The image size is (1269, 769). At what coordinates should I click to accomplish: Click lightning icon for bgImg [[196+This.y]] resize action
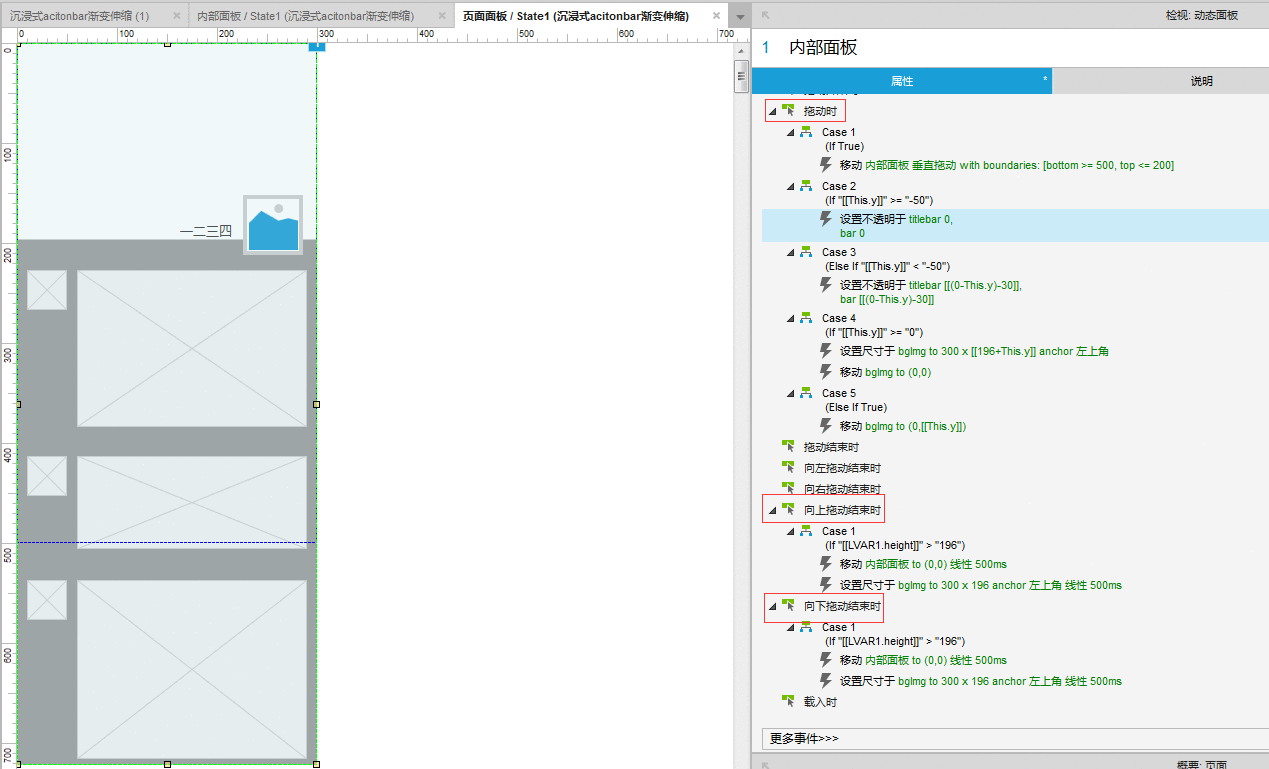(x=826, y=350)
